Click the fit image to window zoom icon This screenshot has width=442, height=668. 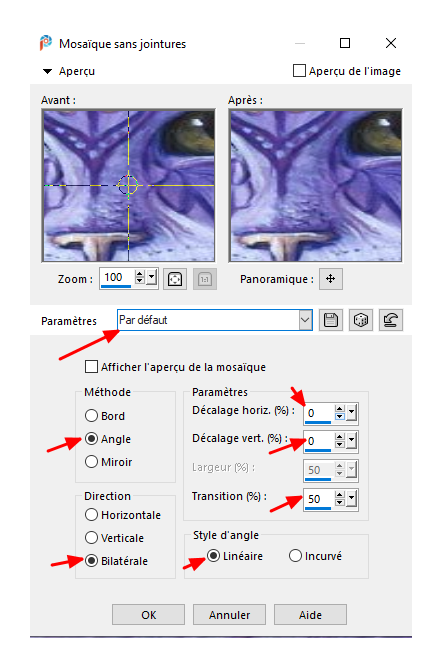point(175,279)
